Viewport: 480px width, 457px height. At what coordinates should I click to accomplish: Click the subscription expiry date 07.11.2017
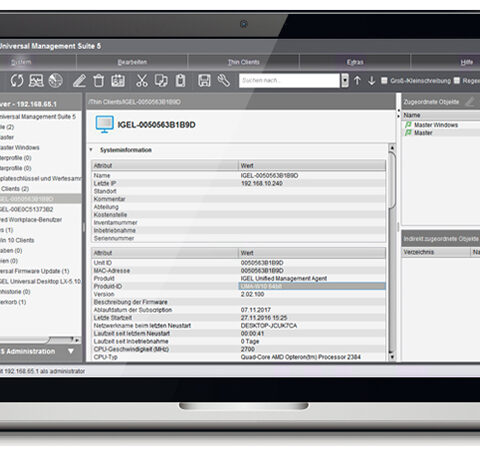(256, 310)
